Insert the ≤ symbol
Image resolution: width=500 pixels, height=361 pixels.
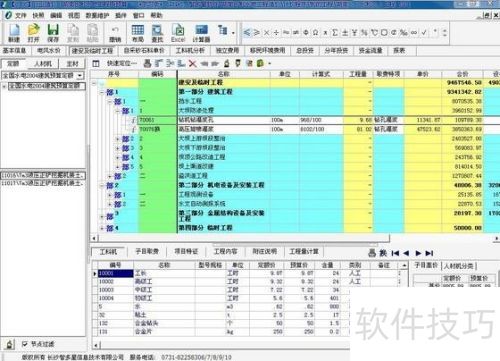pyautogui.click(x=247, y=33)
